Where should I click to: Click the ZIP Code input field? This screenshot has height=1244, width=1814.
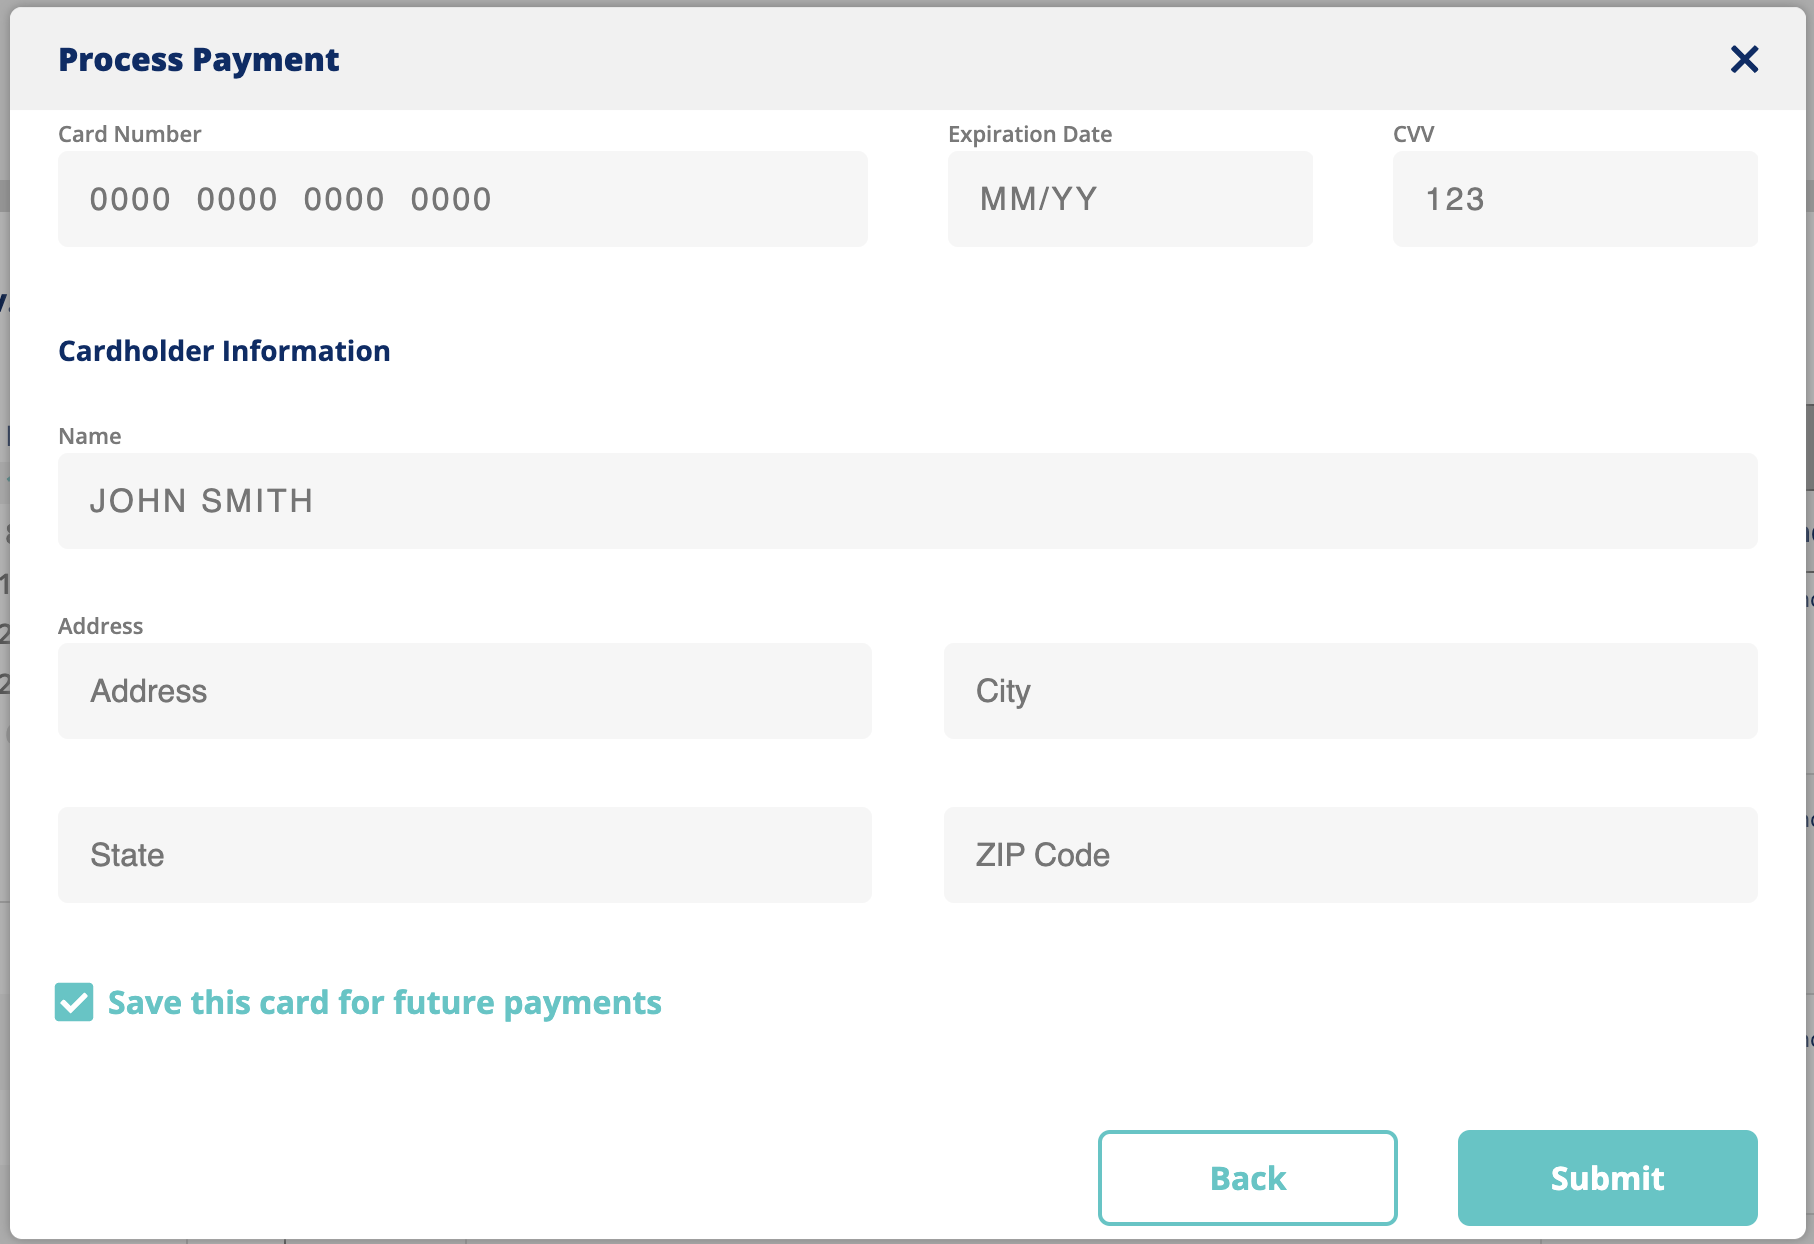pyautogui.click(x=1350, y=854)
